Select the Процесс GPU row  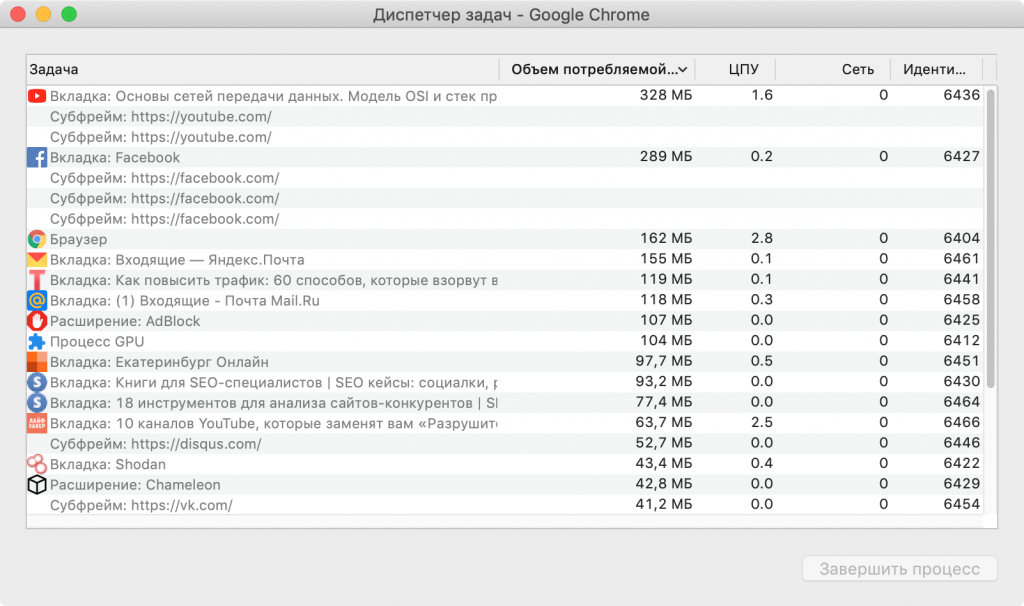[x=505, y=342]
